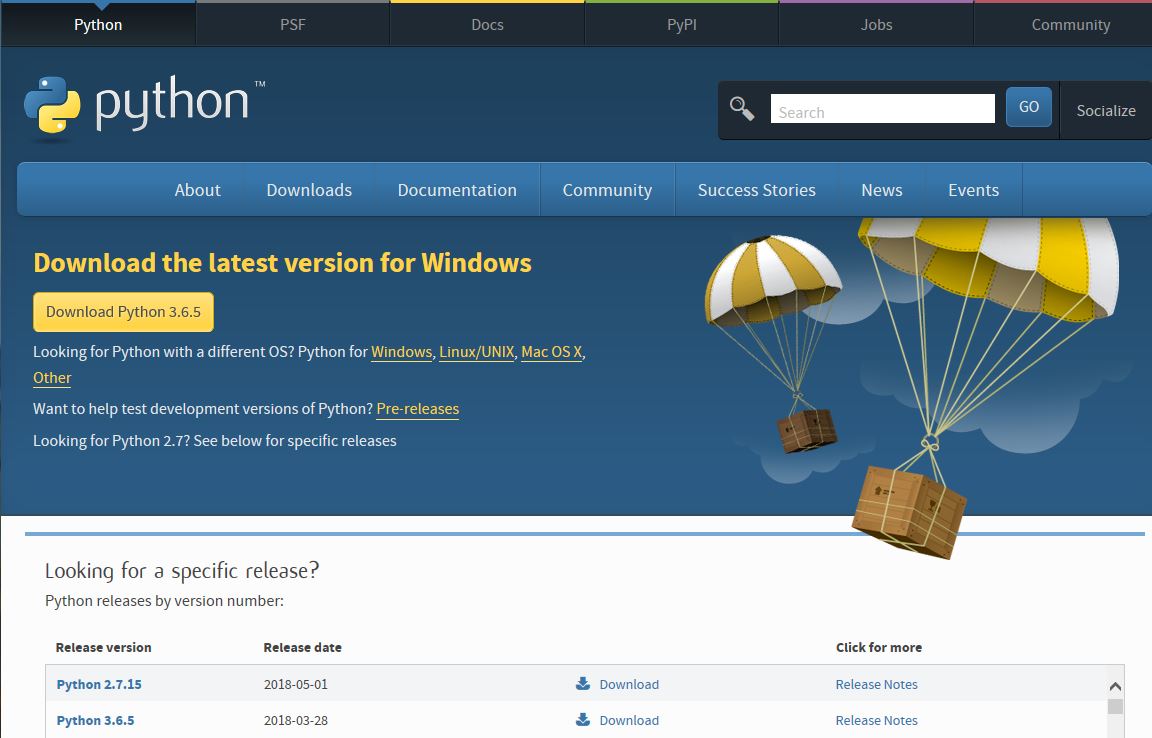Click download arrow icon for Python 2.7.15
The image size is (1152, 738).
[583, 684]
